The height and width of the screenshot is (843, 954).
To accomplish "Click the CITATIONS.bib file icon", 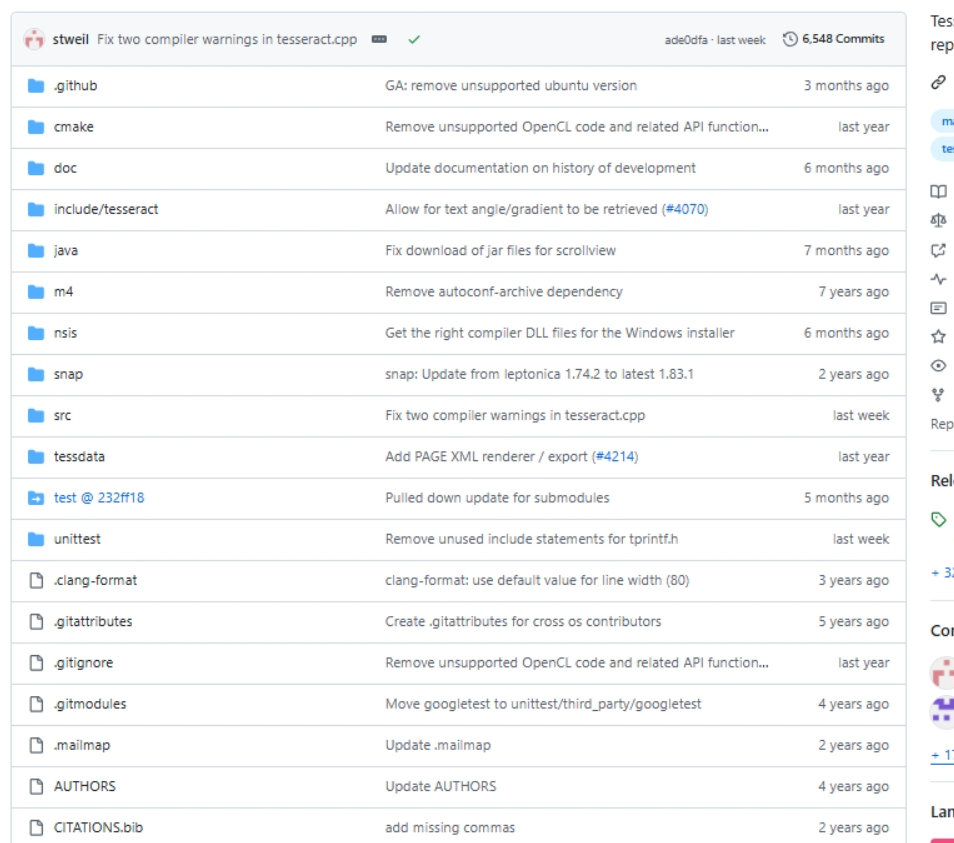I will (36, 828).
